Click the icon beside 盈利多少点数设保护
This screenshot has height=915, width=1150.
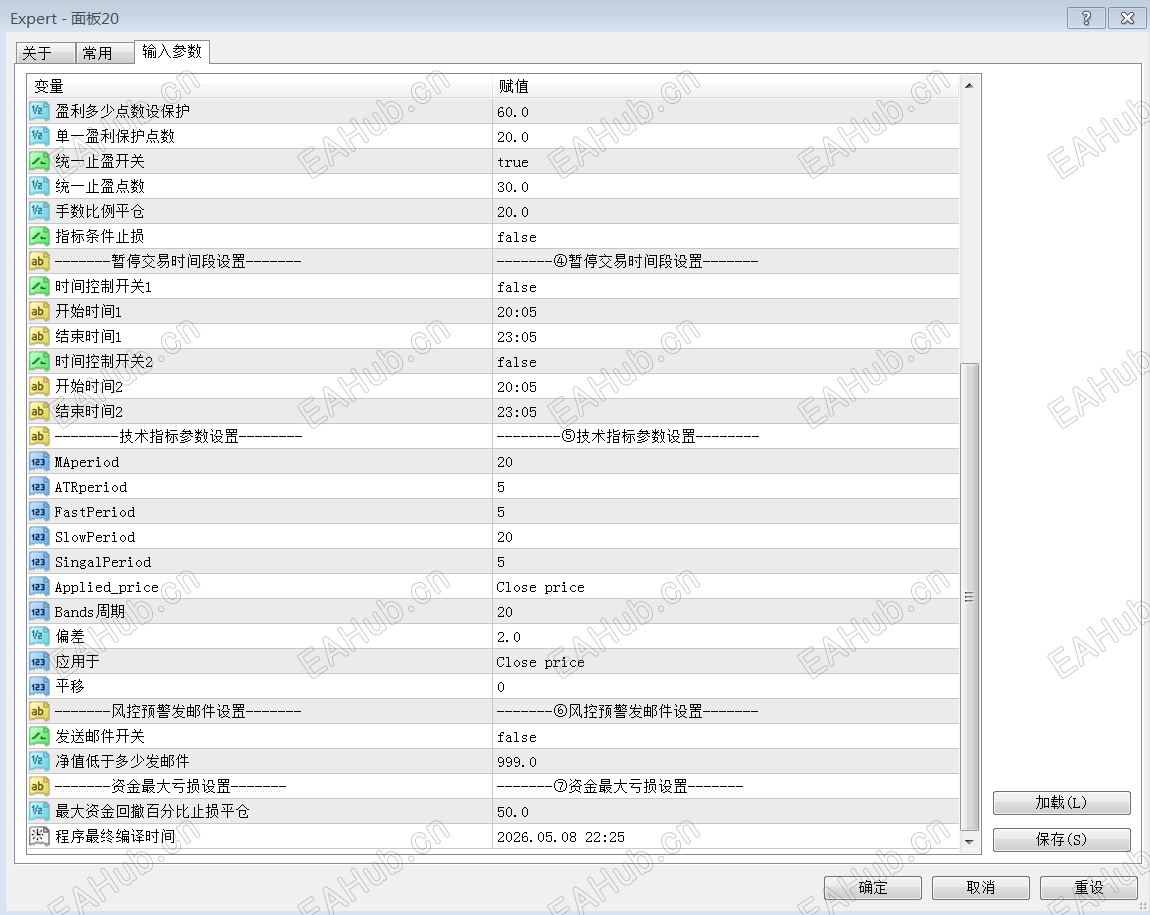[x=38, y=111]
